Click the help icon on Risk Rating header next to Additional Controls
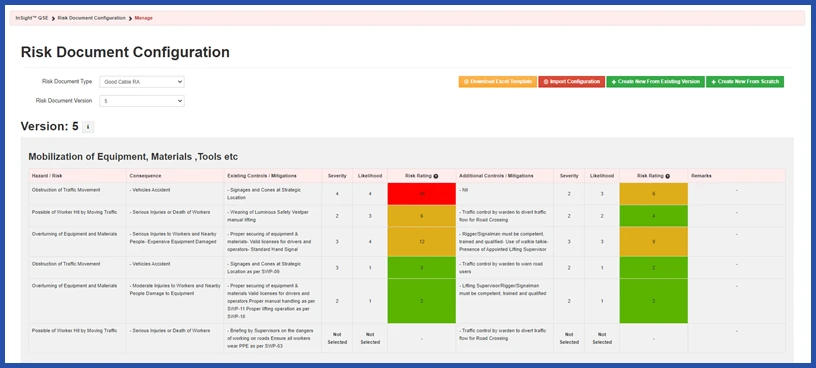Viewport: 816px width, 368px height. [x=436, y=176]
